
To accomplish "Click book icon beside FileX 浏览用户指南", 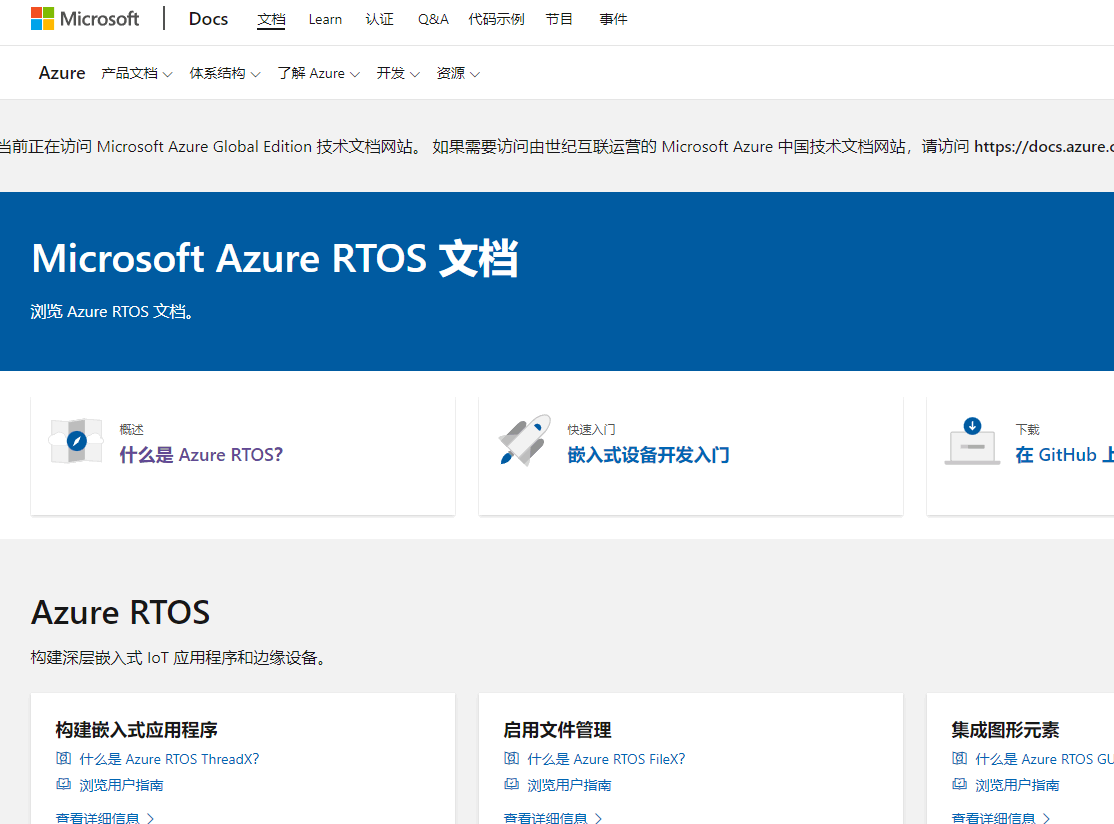I will tap(512, 785).
